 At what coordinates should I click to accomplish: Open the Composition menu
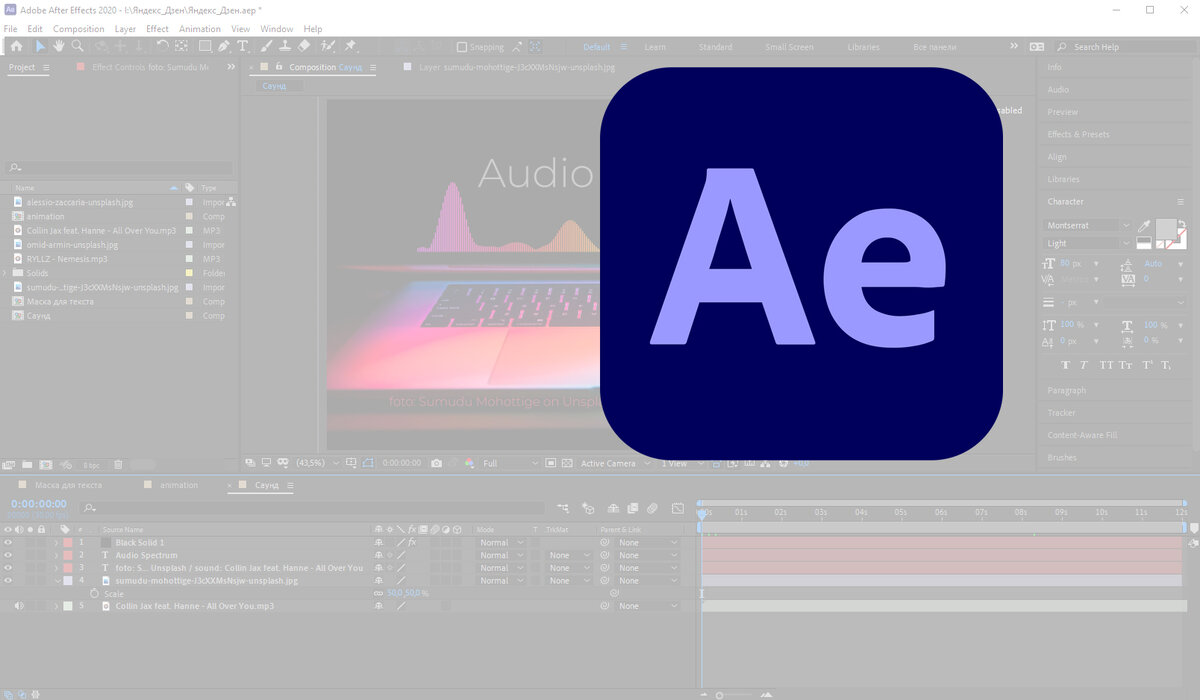click(x=78, y=29)
